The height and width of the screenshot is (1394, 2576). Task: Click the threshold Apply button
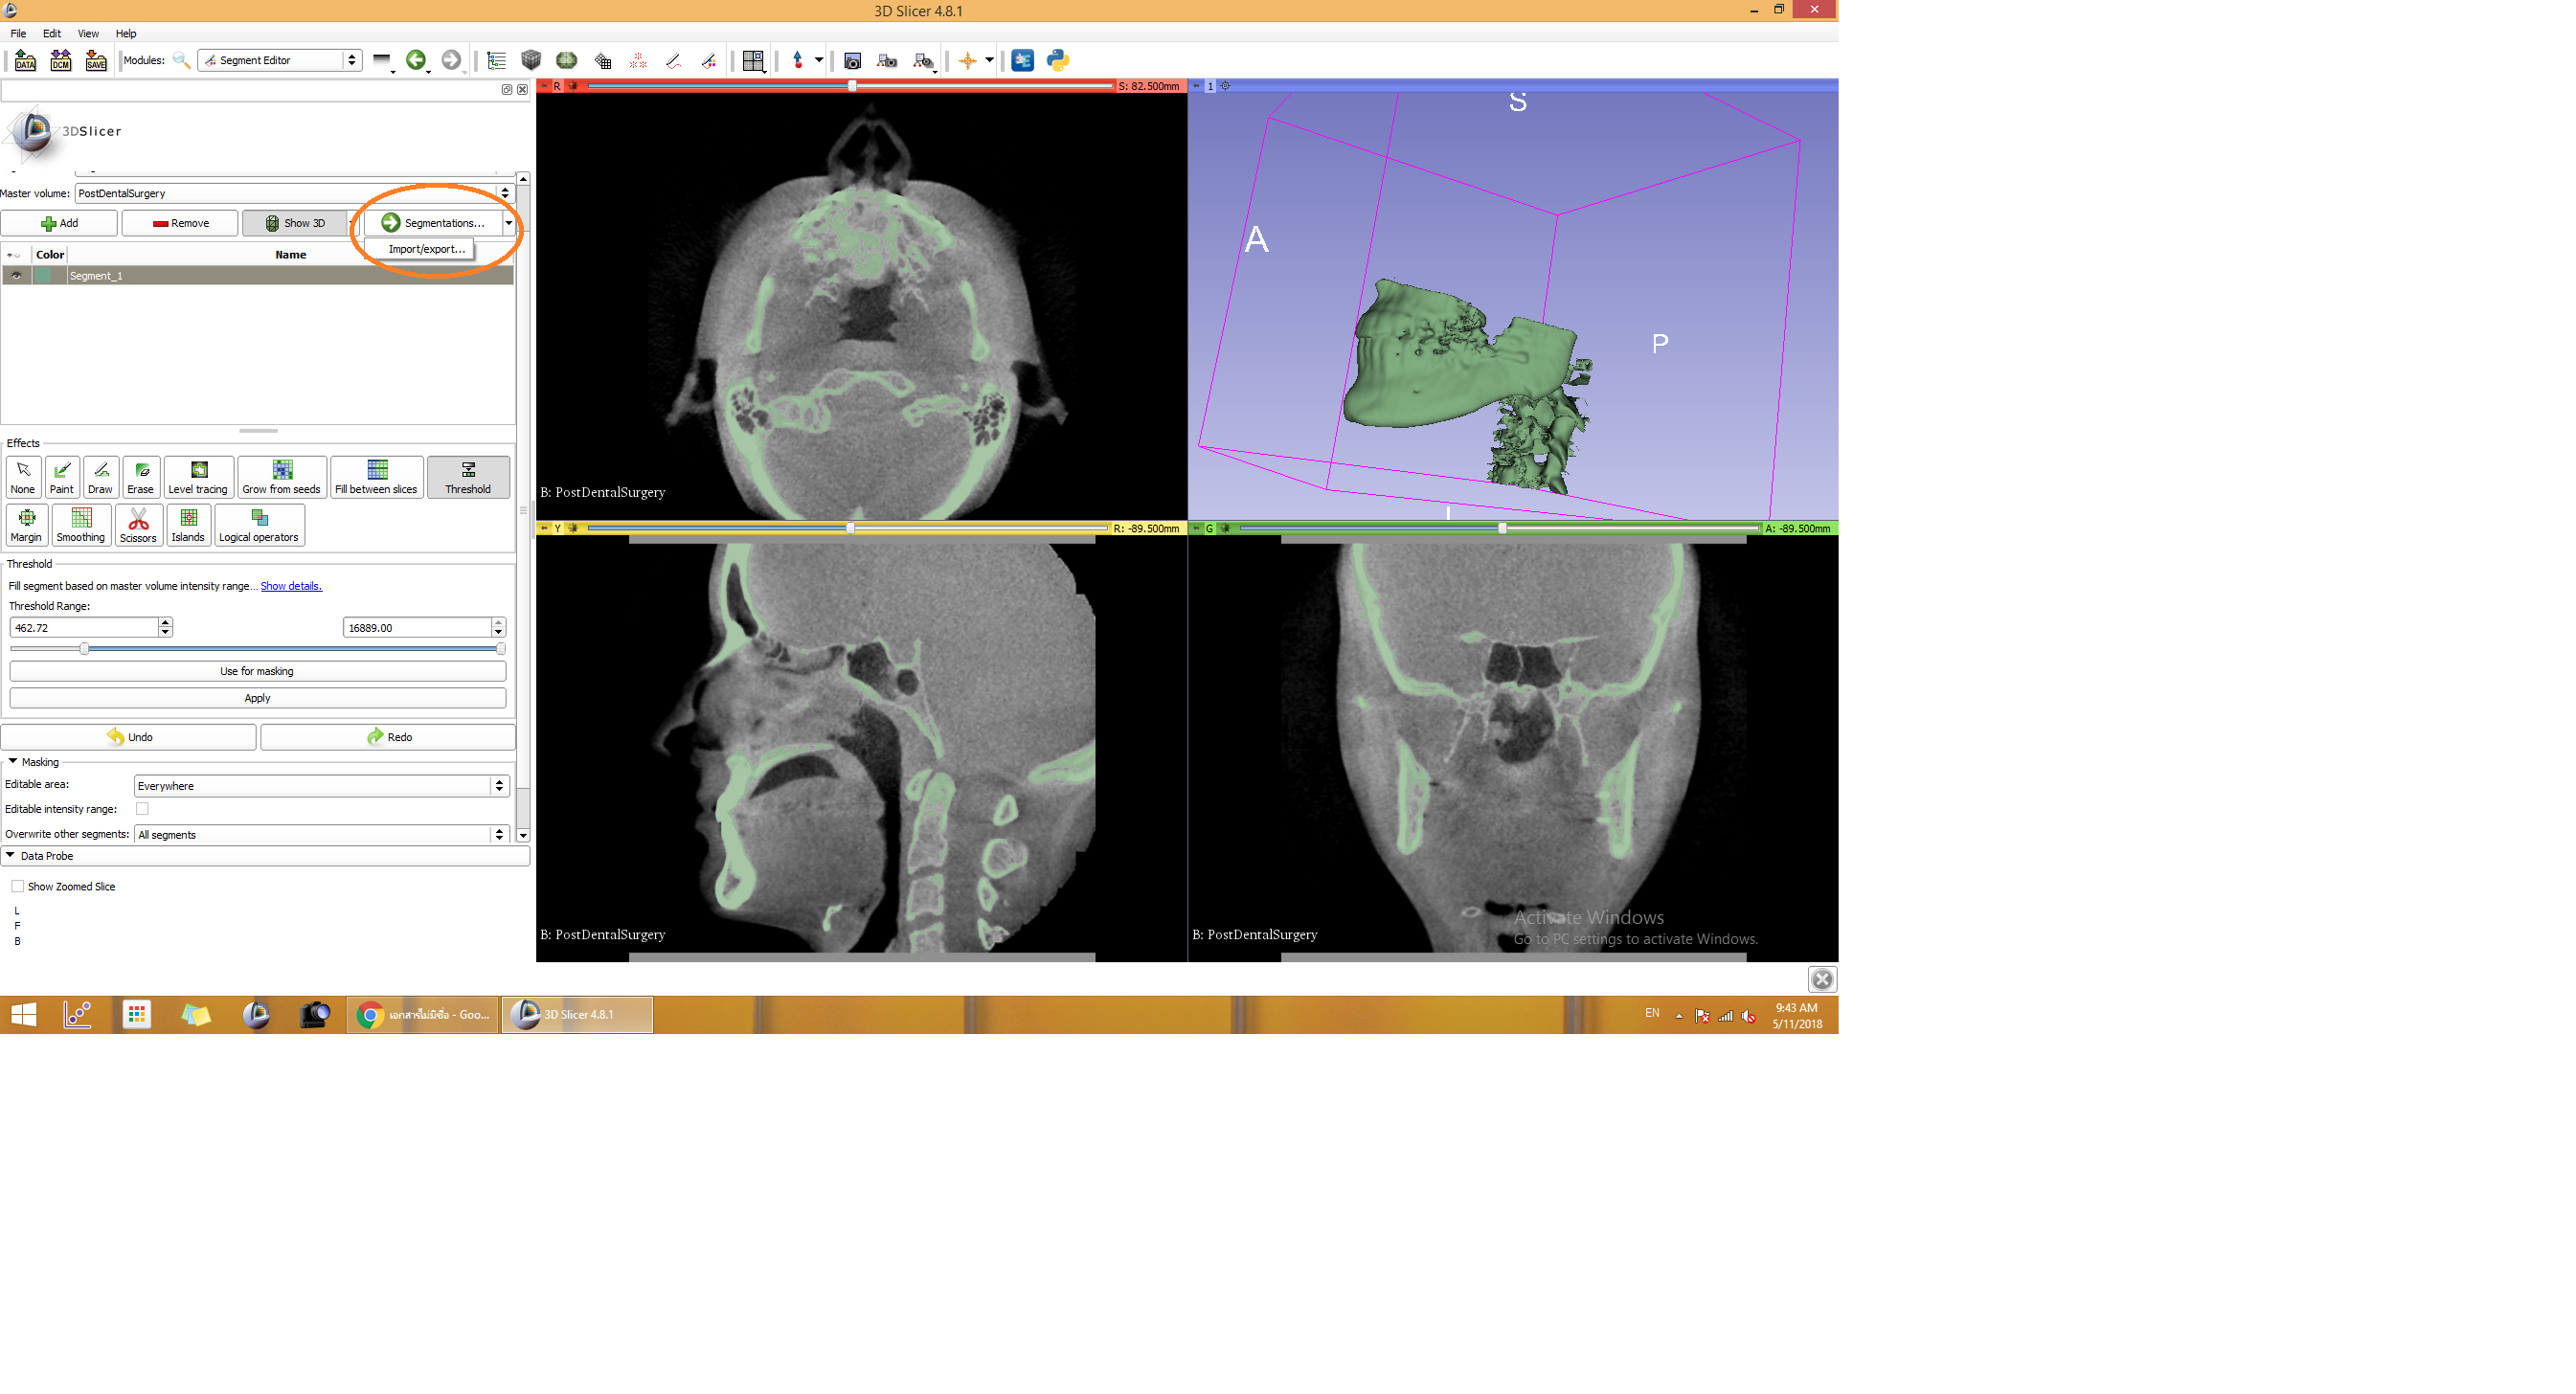point(257,698)
